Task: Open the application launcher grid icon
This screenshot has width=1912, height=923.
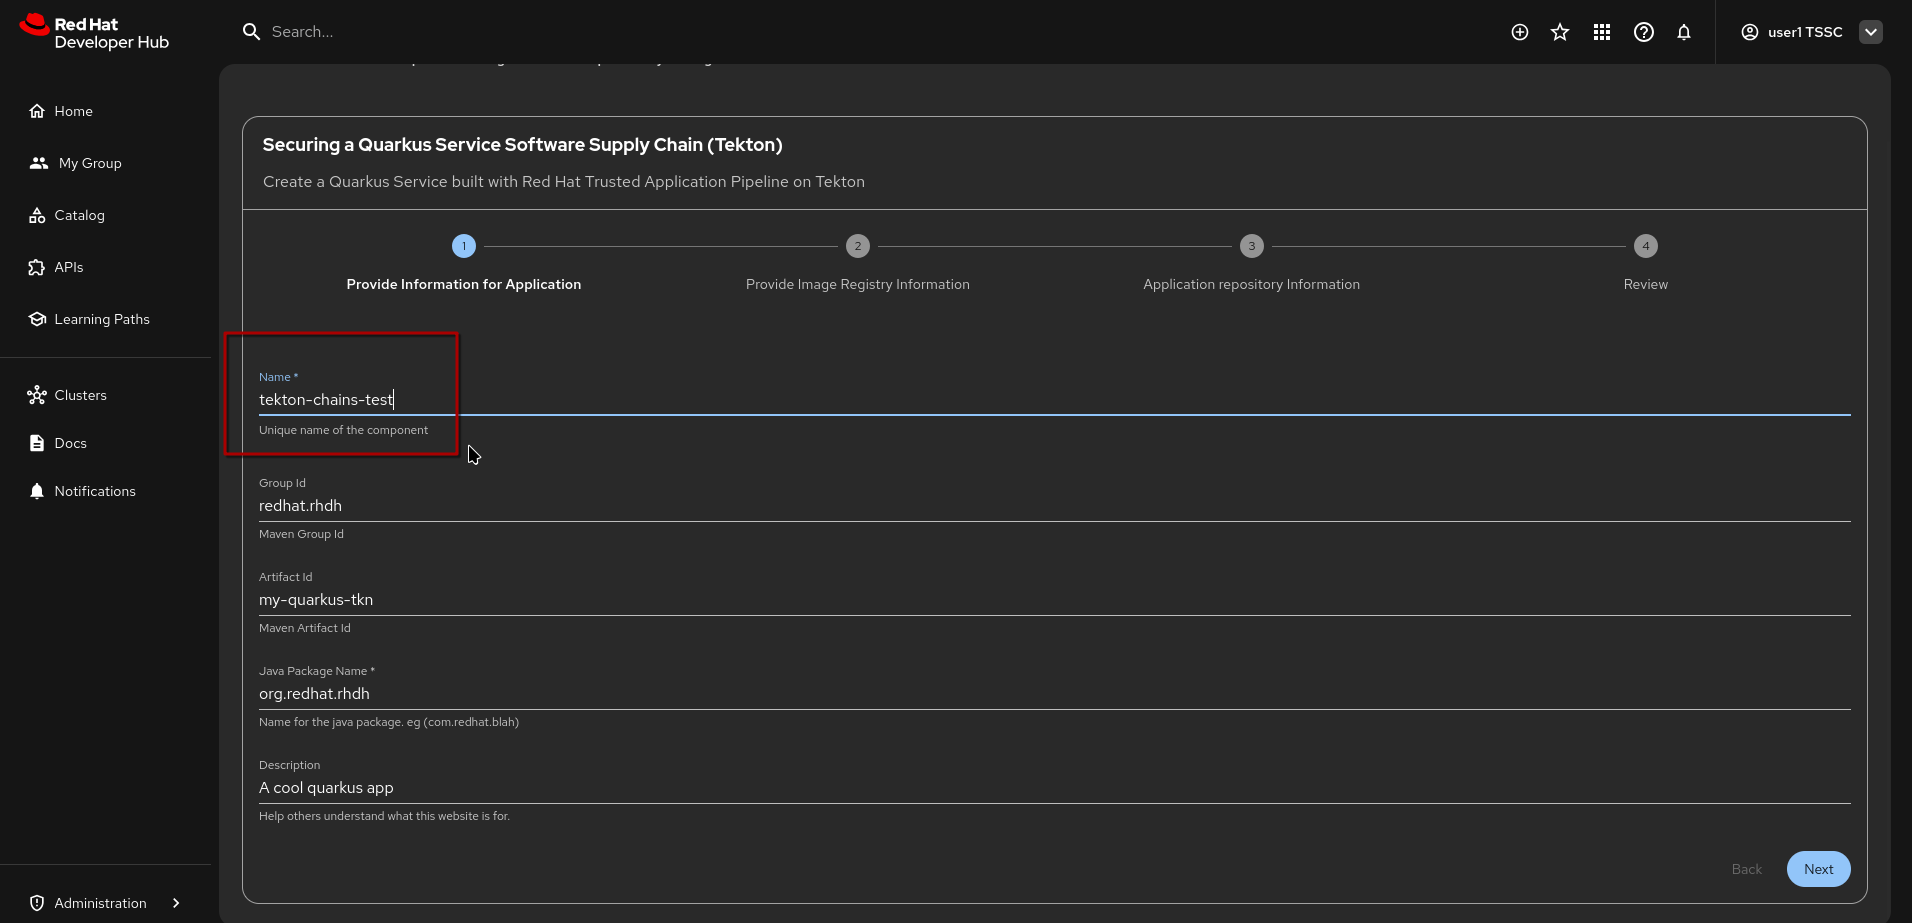Action: point(1602,32)
